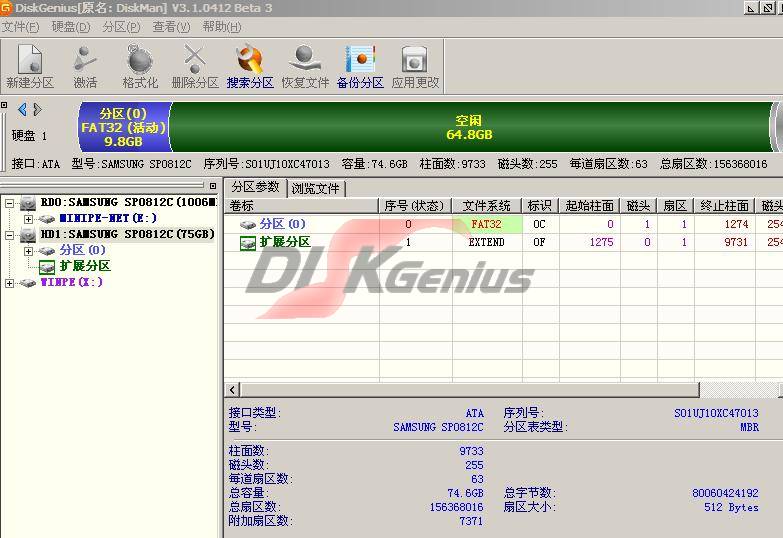Screen dimensions: 783x538
Task: Select MINIPE-NET (E:) label in tree
Action: pos(108,218)
